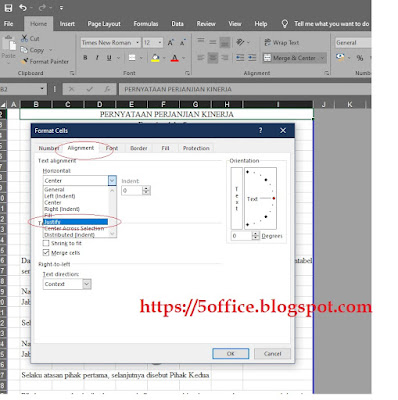398x400 pixels.
Task: Toggle Italic formatting in ribbon
Action: click(x=97, y=58)
